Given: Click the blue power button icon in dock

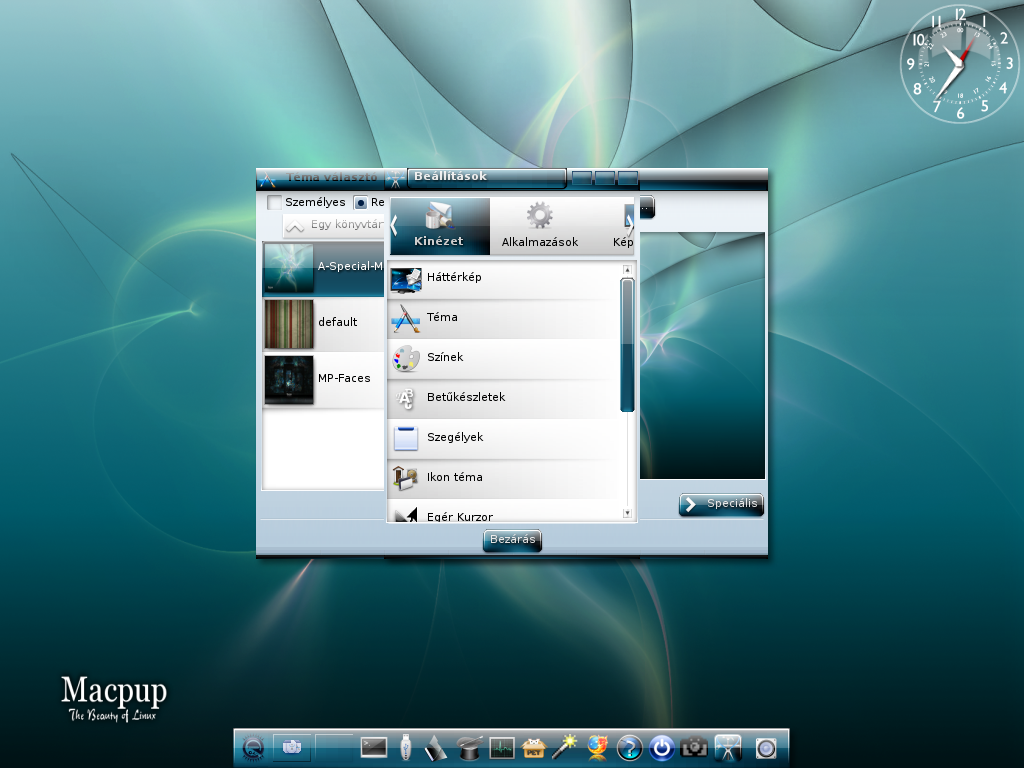Looking at the screenshot, I should pos(662,748).
